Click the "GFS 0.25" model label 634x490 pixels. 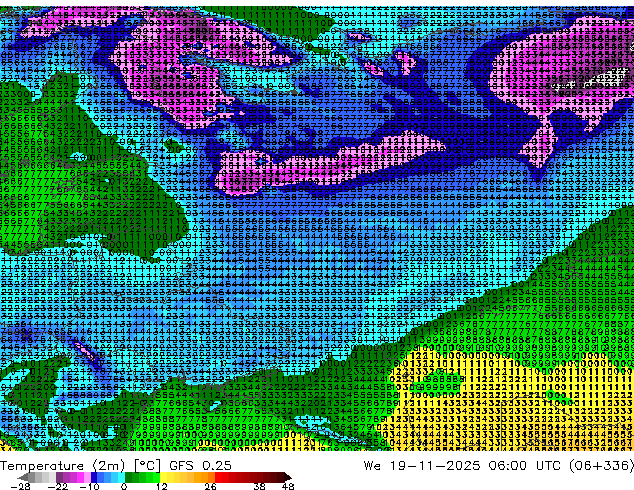(200, 466)
